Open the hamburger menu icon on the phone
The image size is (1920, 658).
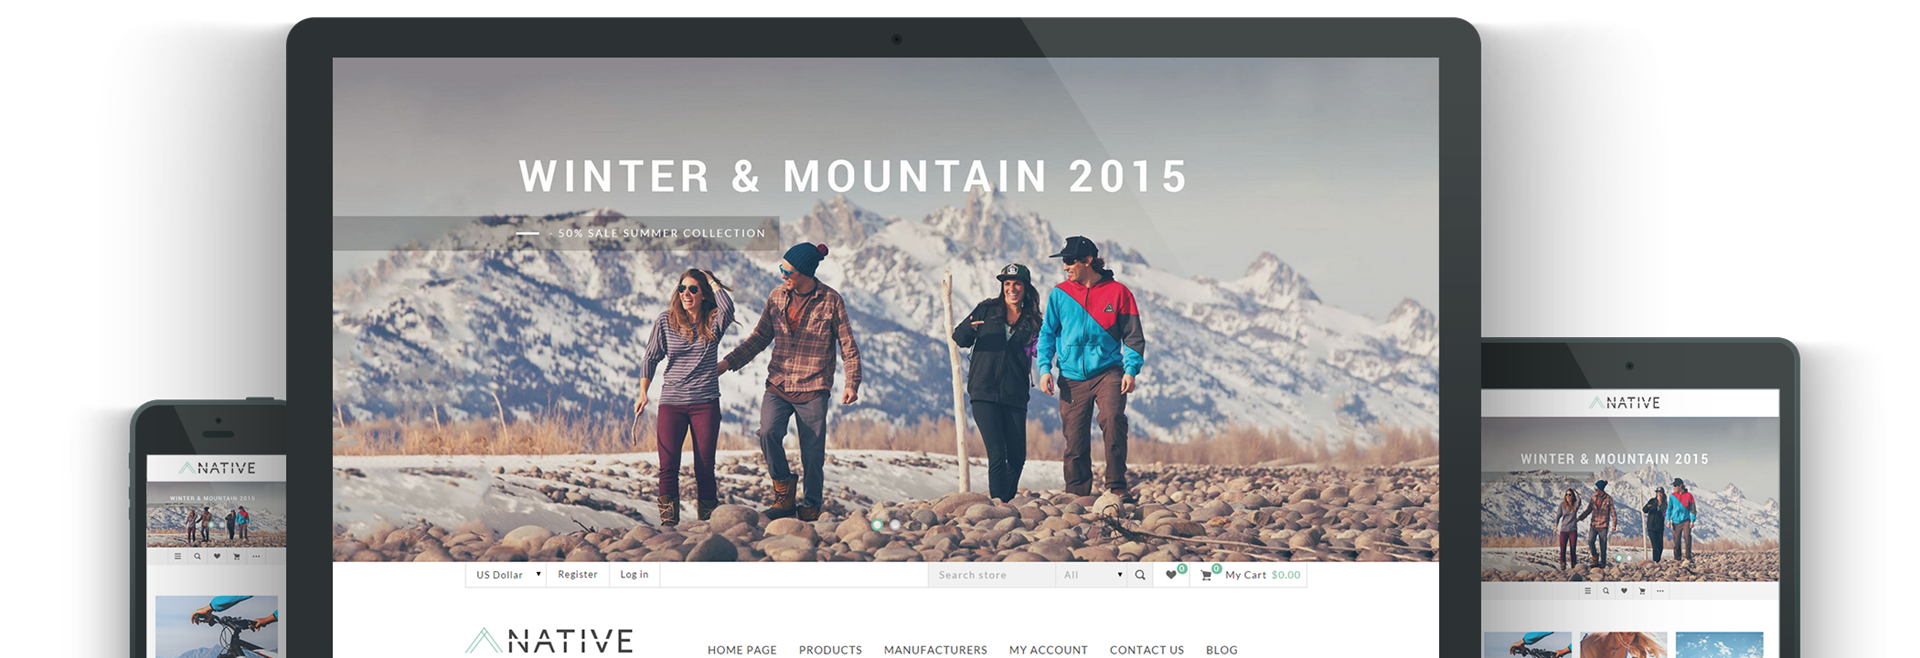(178, 557)
